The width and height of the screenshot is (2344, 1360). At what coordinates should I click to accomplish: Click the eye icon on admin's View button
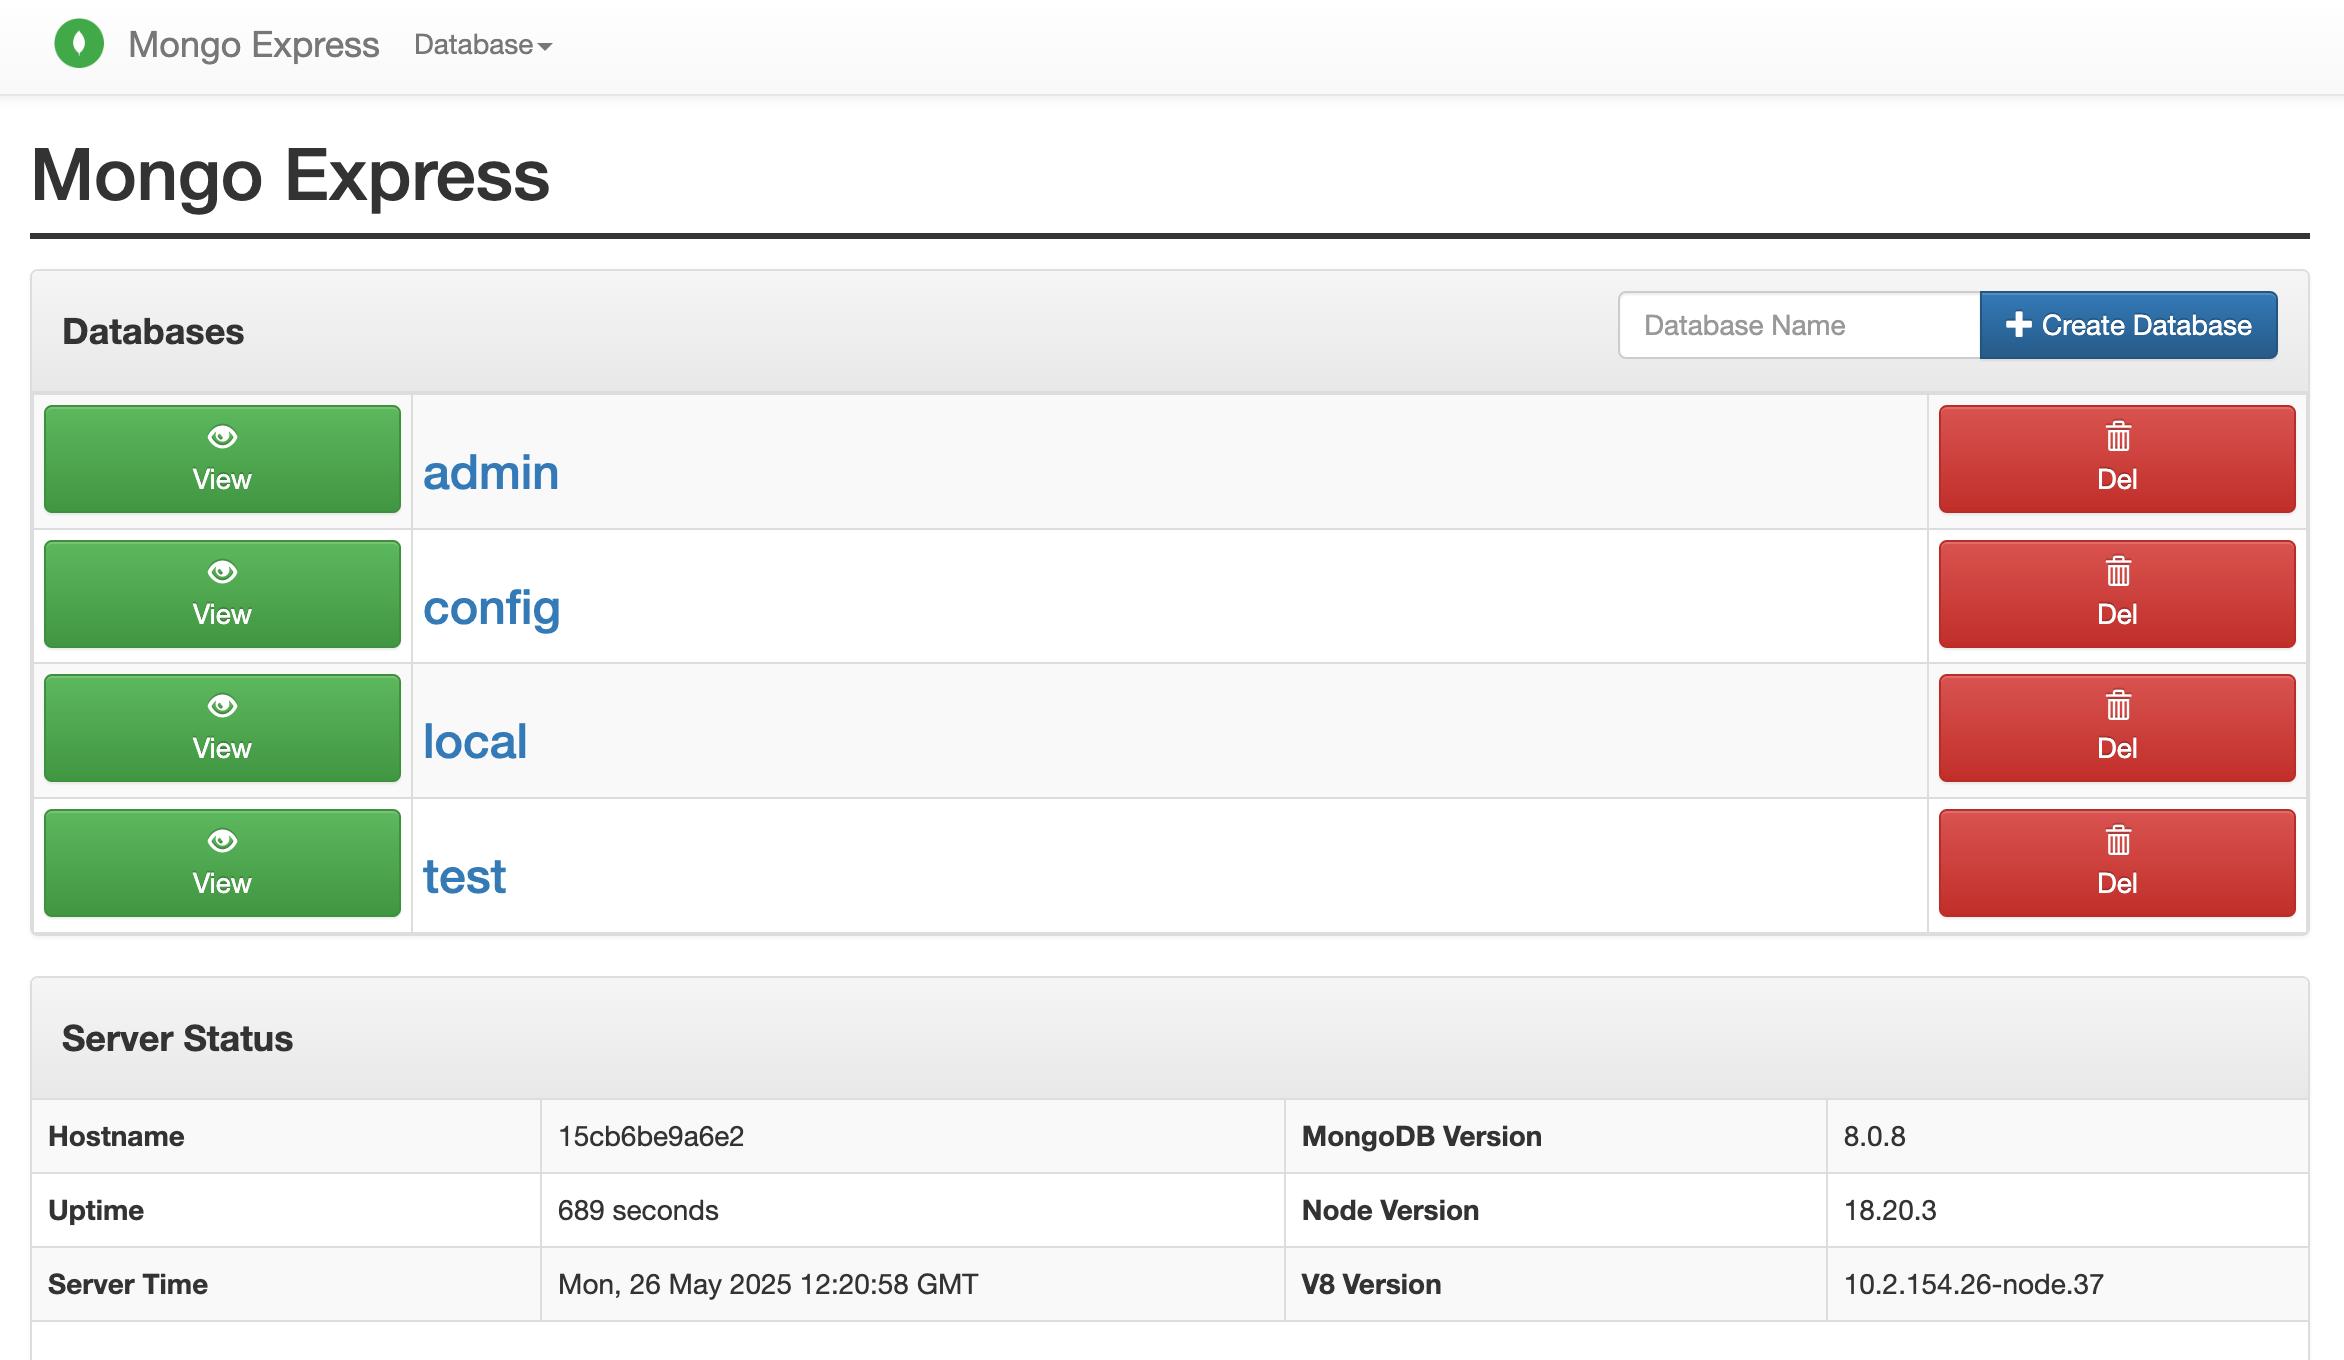[221, 437]
